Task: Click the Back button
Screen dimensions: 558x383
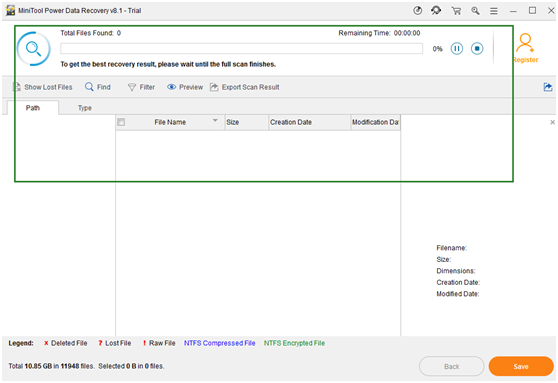Action: [451, 366]
